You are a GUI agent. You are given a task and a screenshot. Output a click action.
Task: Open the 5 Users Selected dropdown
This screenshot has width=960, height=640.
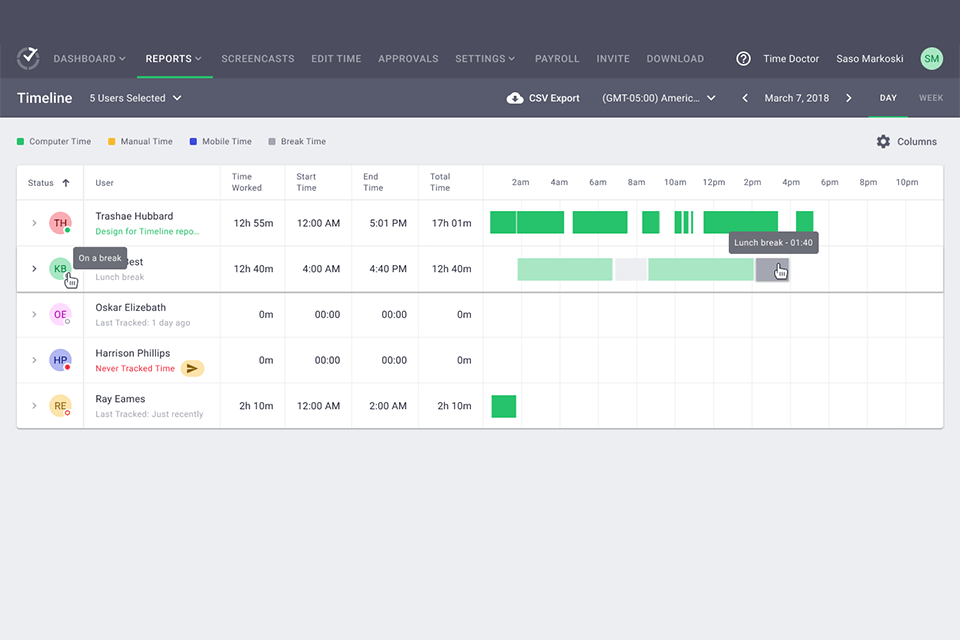(x=135, y=98)
